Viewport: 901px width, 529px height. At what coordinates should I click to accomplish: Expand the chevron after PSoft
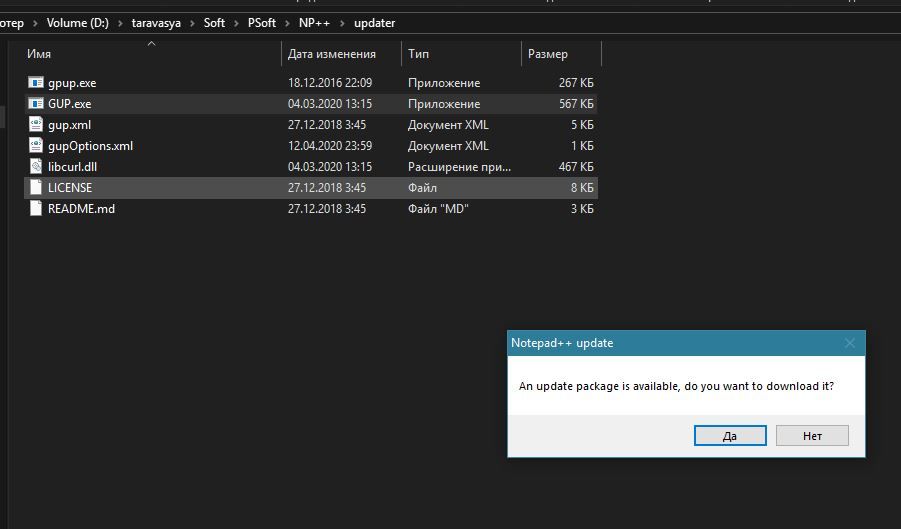287,23
